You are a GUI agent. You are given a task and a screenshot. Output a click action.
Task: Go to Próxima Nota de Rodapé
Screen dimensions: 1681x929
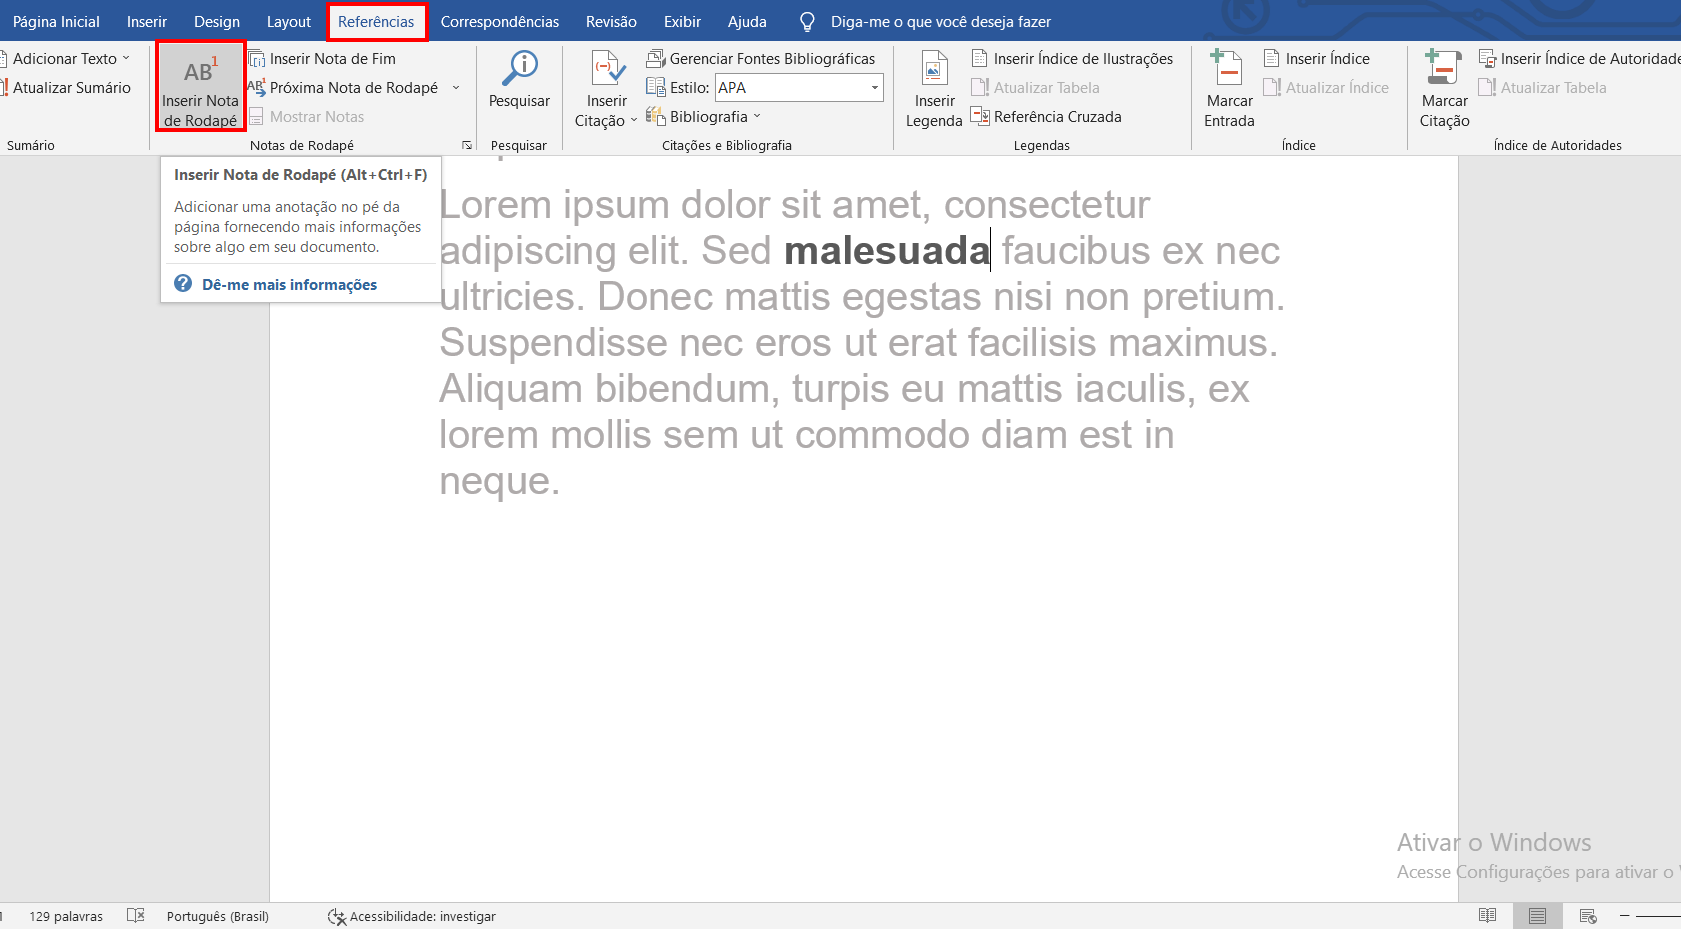pyautogui.click(x=343, y=88)
